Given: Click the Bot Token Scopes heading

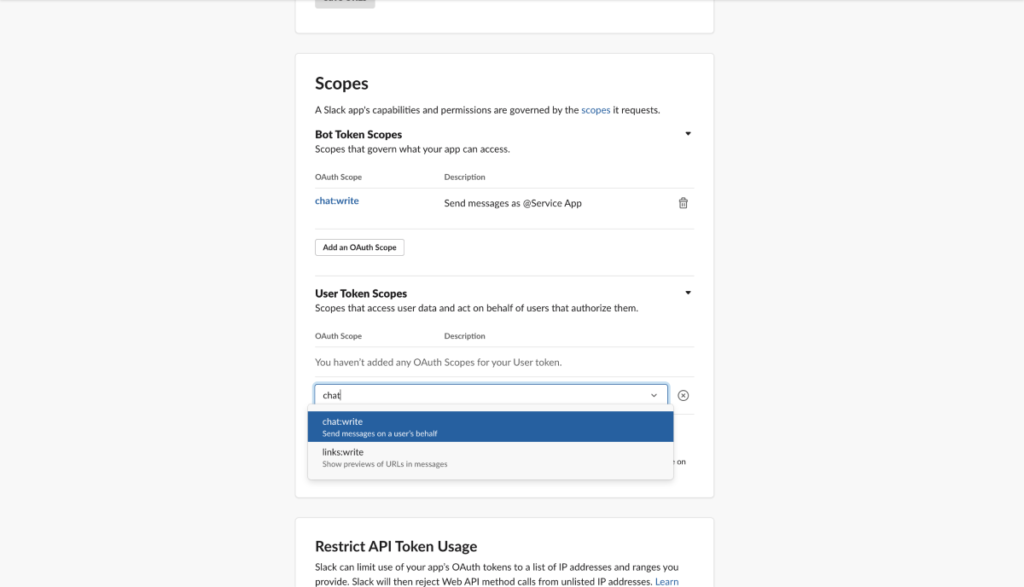Looking at the screenshot, I should [358, 134].
